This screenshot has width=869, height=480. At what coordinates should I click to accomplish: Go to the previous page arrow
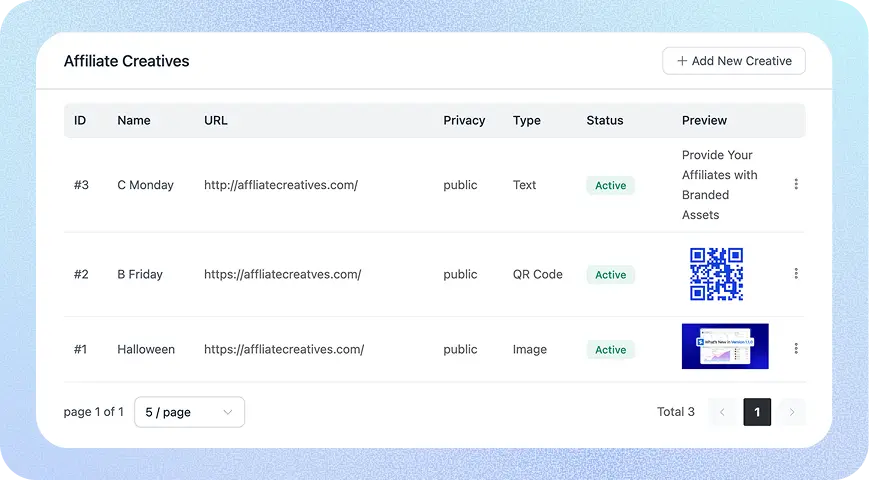point(722,412)
